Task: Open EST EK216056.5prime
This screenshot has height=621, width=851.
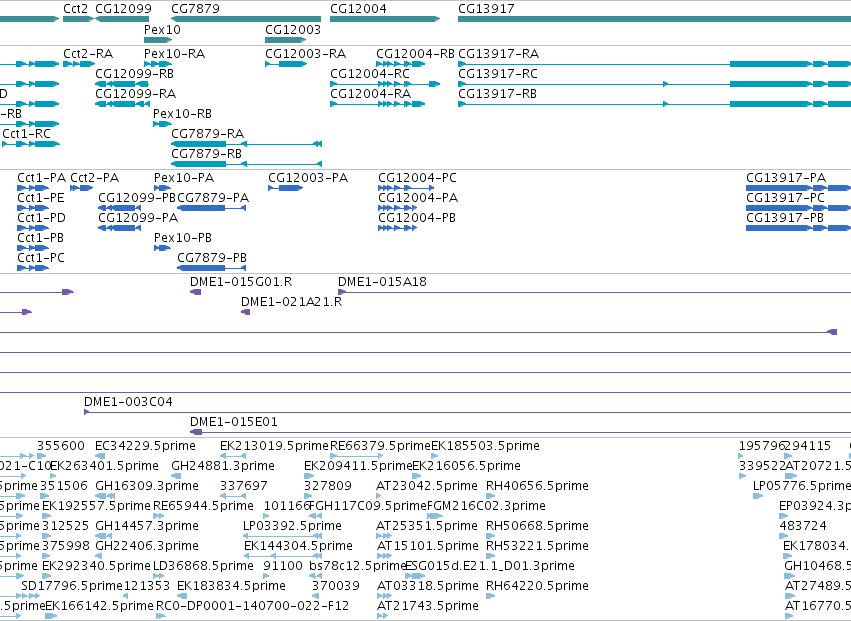Action: [467, 466]
